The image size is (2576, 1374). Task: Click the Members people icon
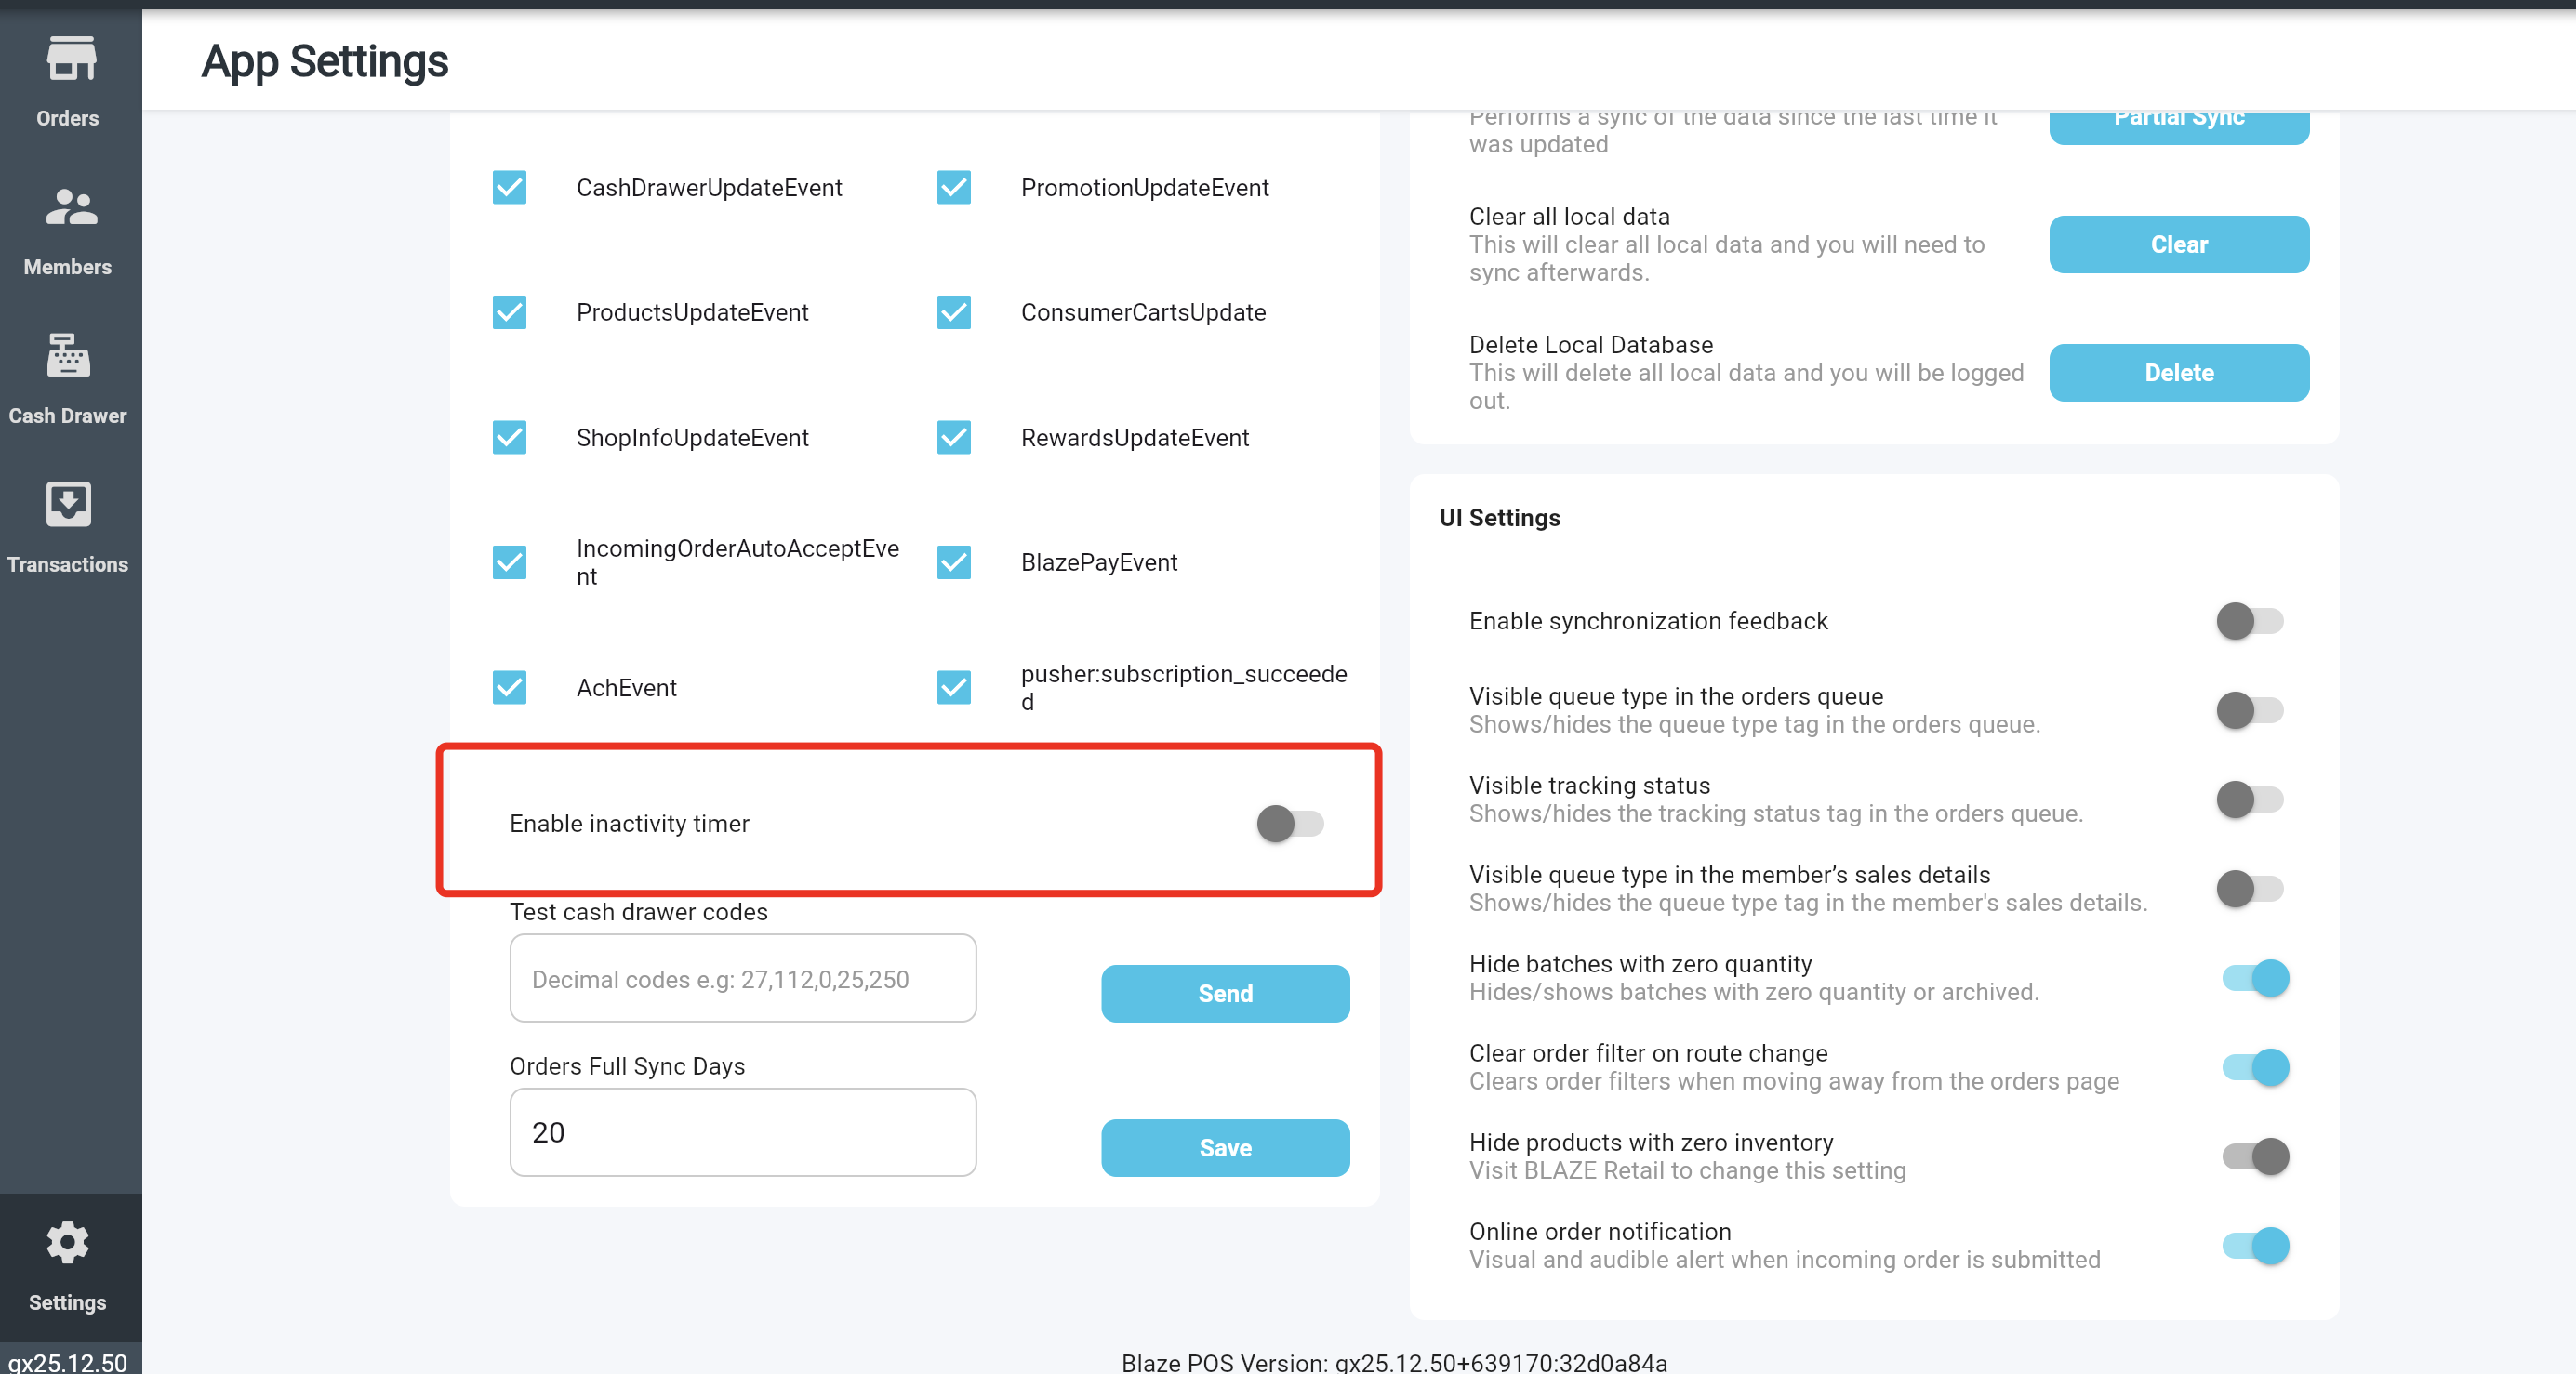pos(70,208)
